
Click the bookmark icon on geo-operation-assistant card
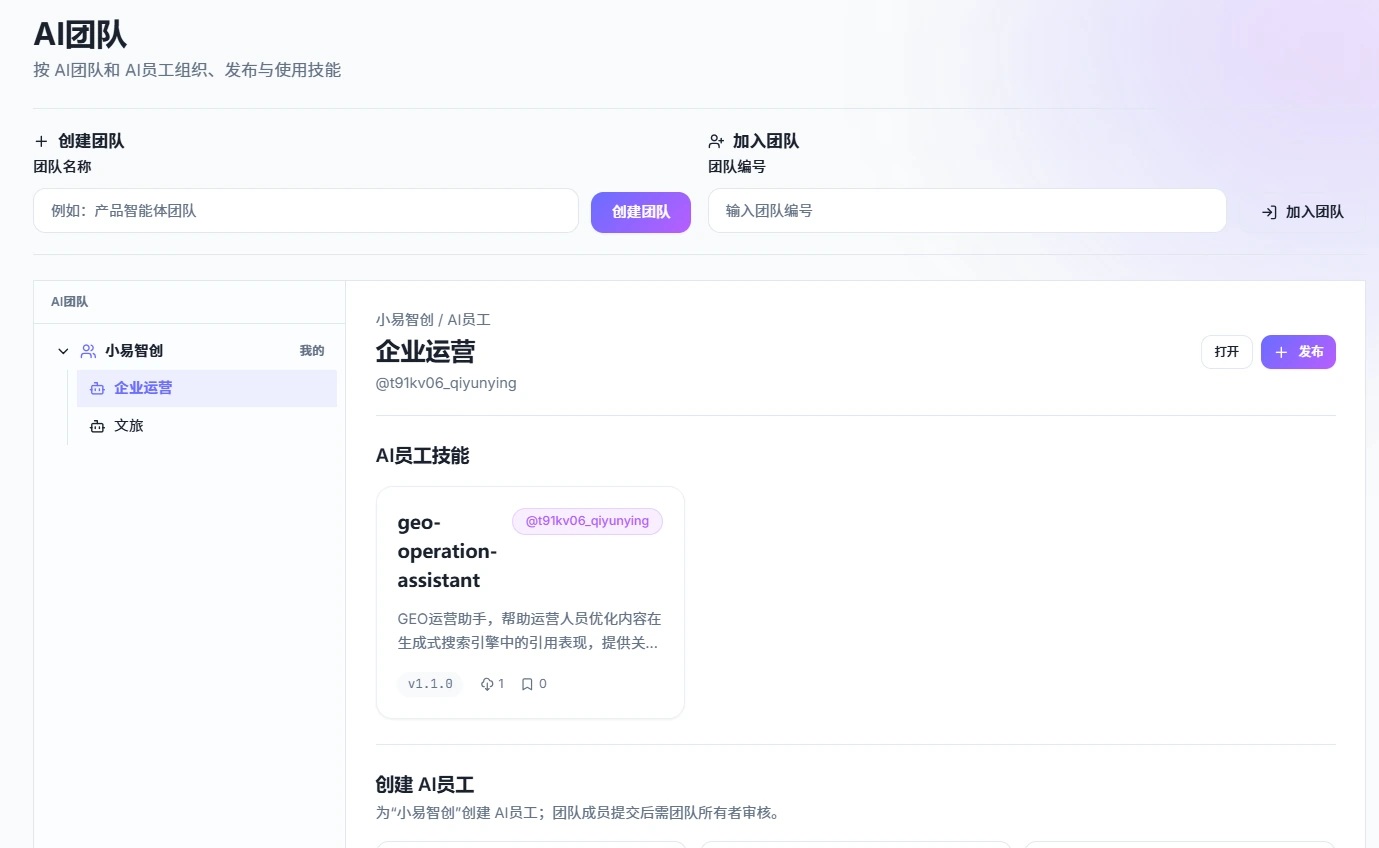point(527,684)
